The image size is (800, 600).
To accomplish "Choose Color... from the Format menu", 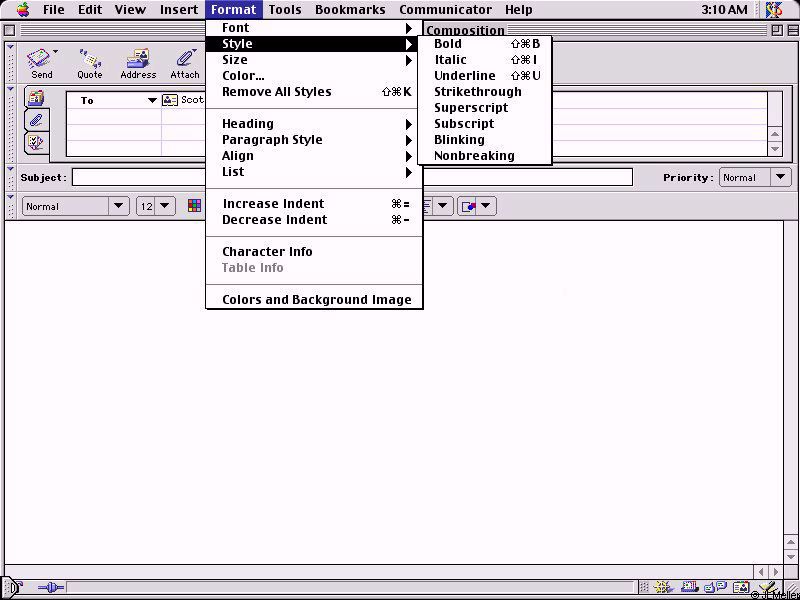I will pyautogui.click(x=314, y=76).
